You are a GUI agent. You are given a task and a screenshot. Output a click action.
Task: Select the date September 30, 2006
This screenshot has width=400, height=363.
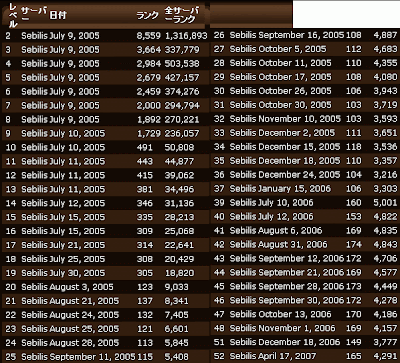(x=301, y=300)
